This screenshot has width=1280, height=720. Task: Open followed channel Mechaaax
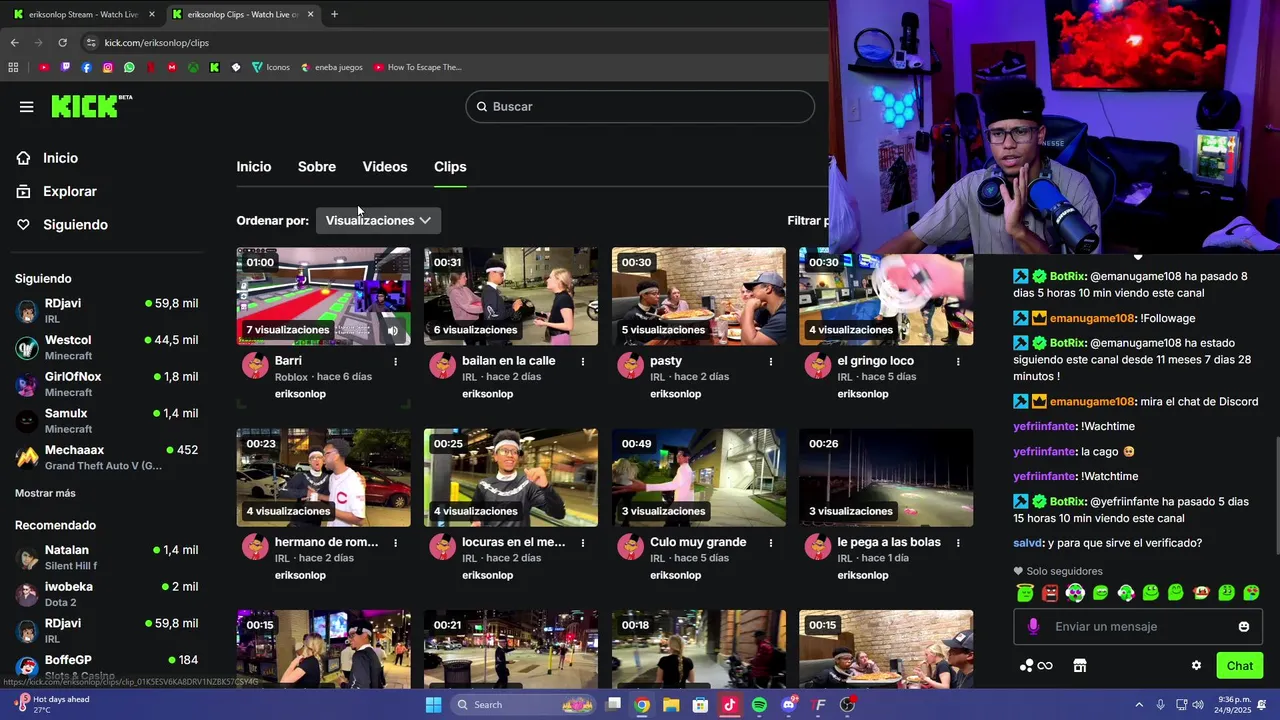107,457
